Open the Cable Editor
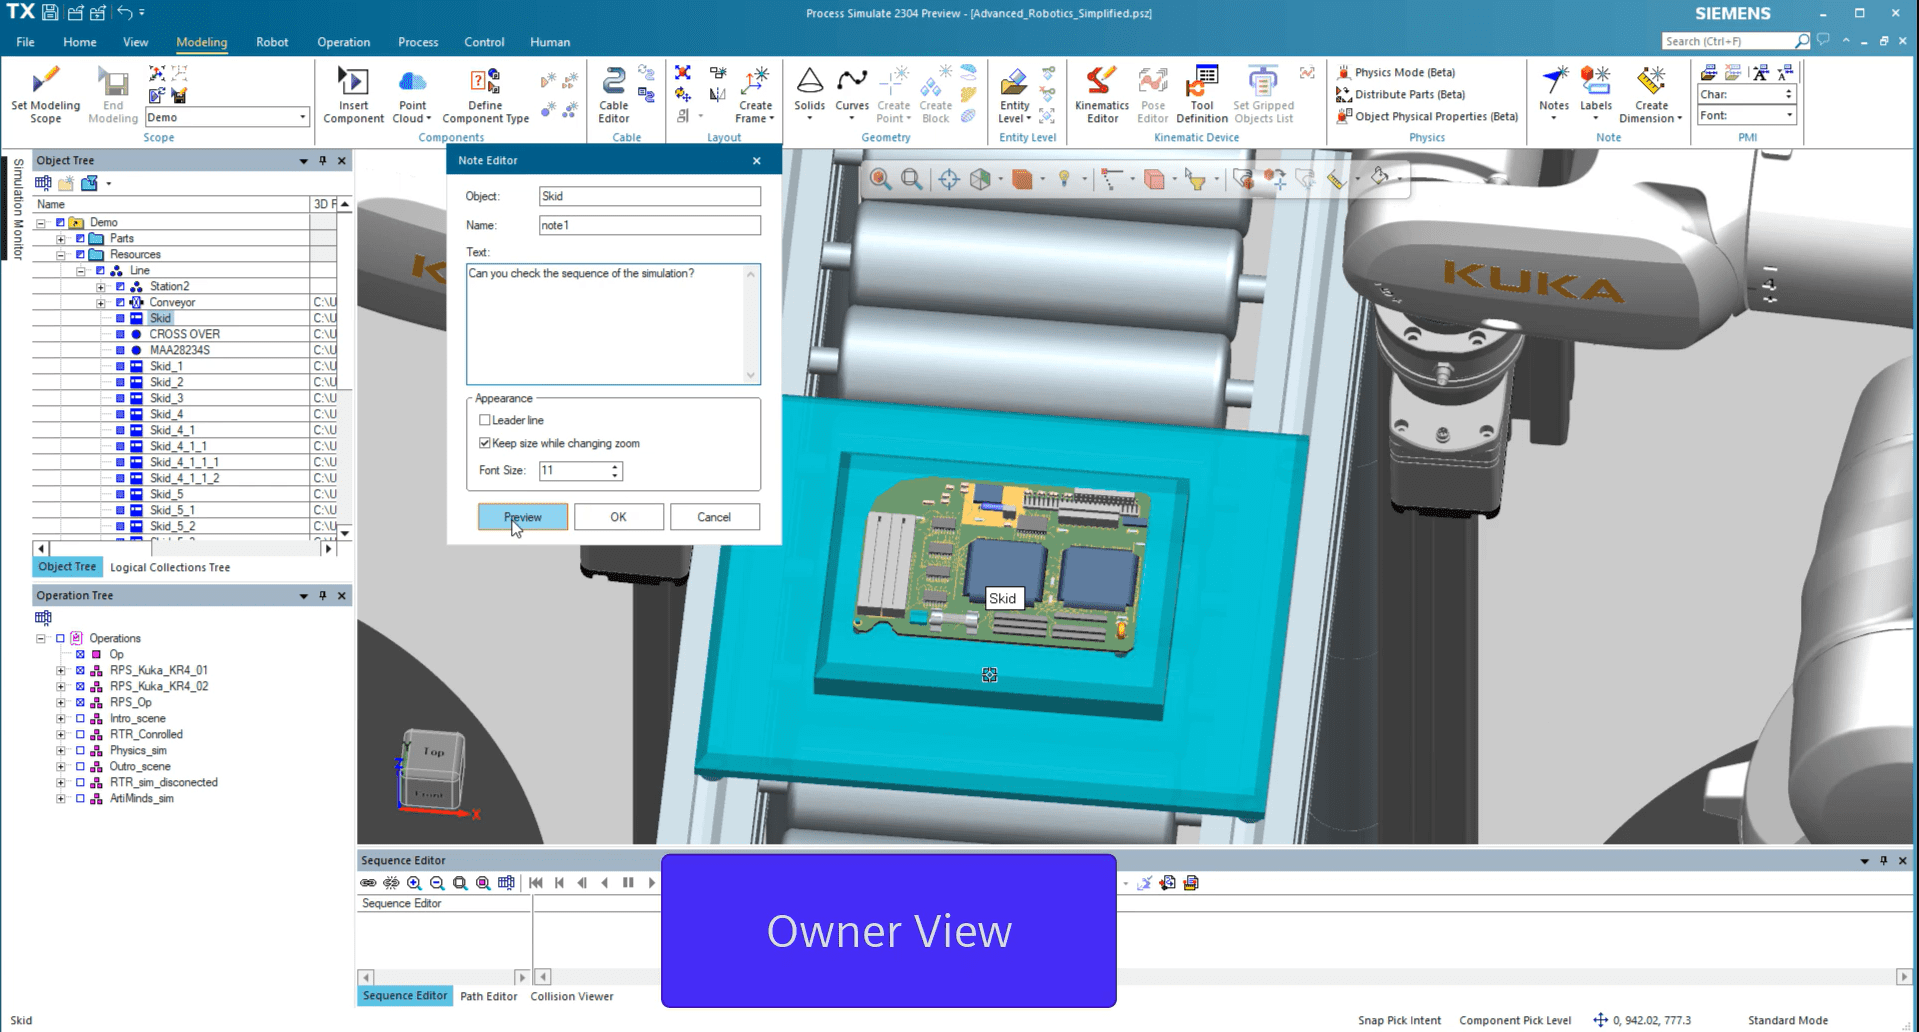Viewport: 1919px width, 1032px height. [613, 94]
